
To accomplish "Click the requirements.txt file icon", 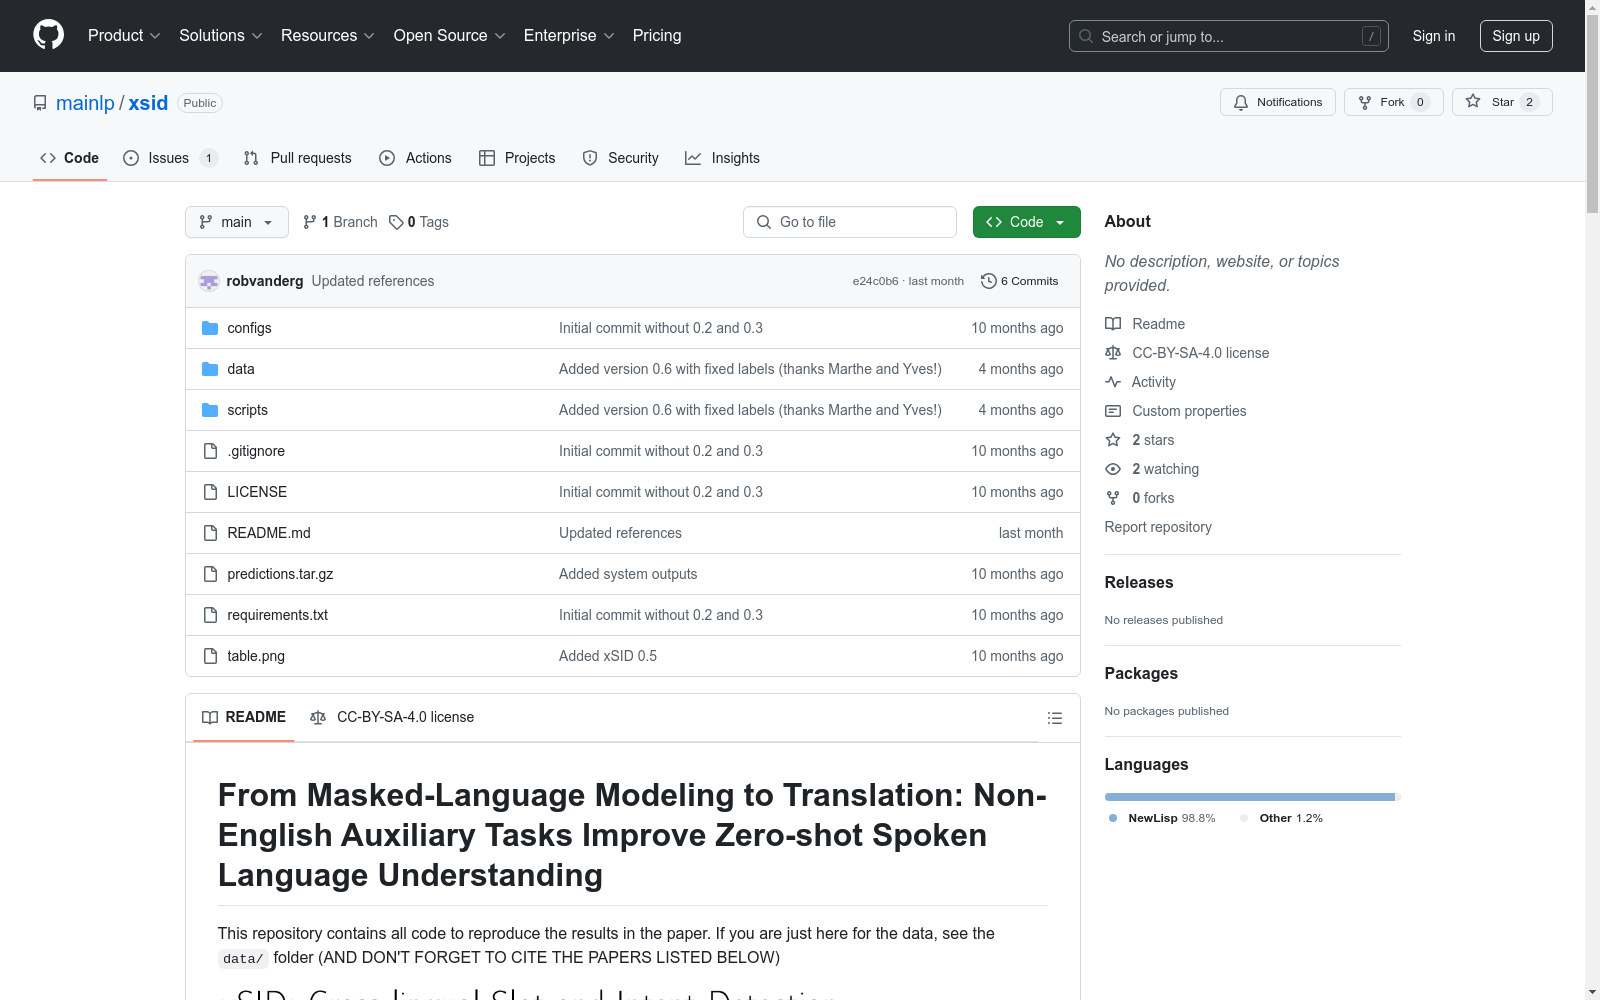I will (x=210, y=615).
